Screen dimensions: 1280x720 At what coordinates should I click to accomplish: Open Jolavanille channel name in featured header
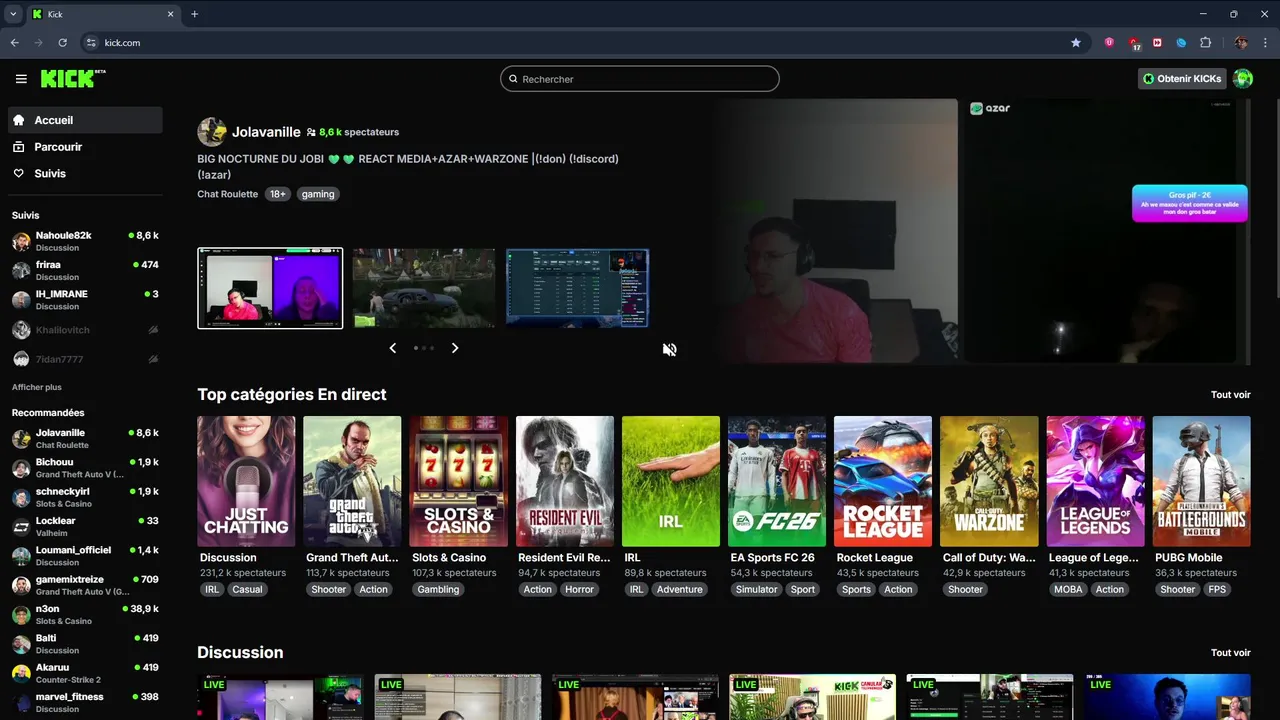(x=266, y=132)
